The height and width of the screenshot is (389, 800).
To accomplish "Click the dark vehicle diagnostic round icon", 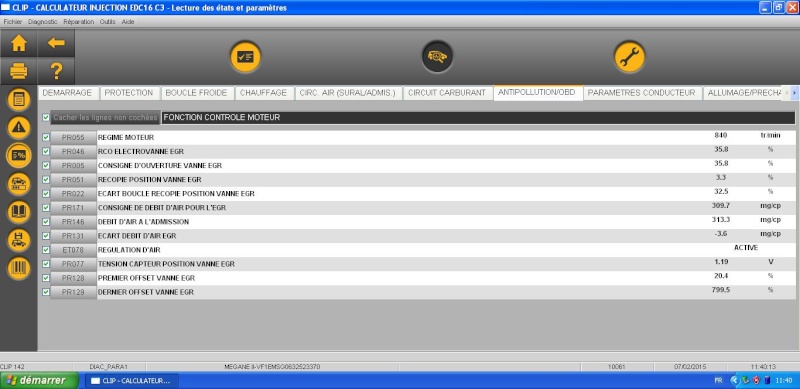I will [437, 57].
